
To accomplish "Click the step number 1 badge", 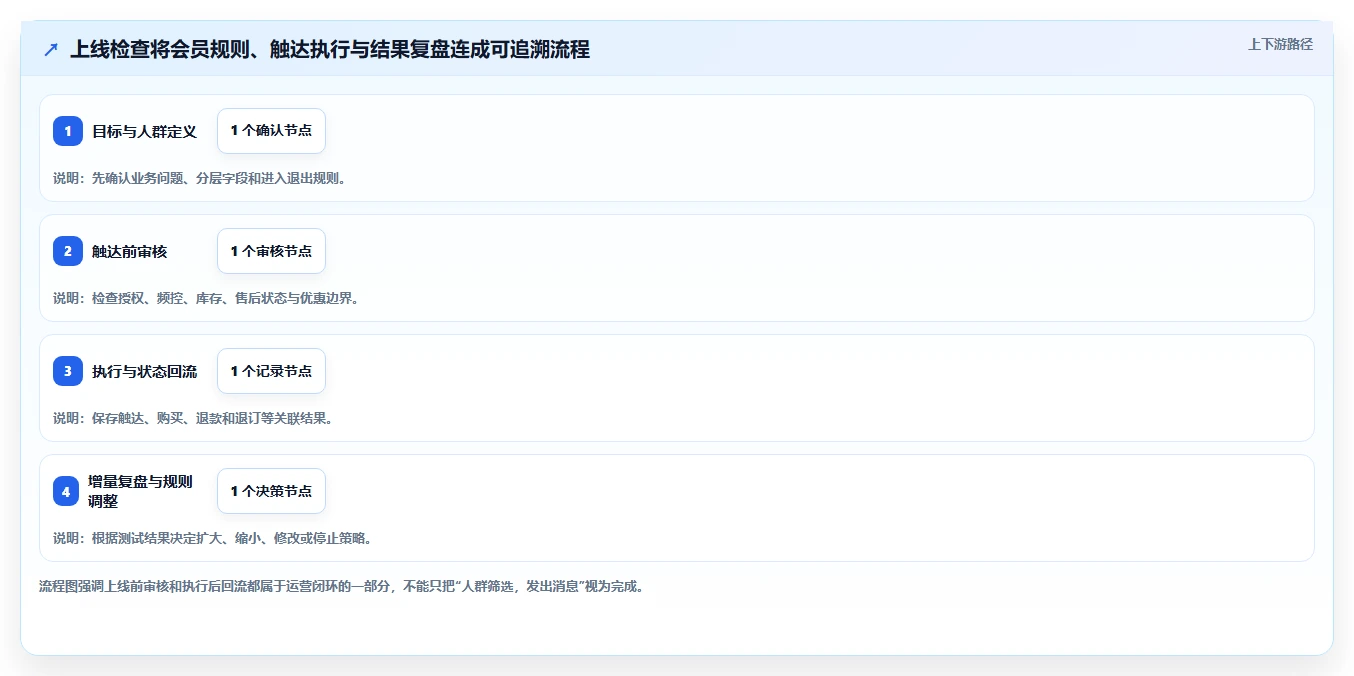I will [x=68, y=131].
